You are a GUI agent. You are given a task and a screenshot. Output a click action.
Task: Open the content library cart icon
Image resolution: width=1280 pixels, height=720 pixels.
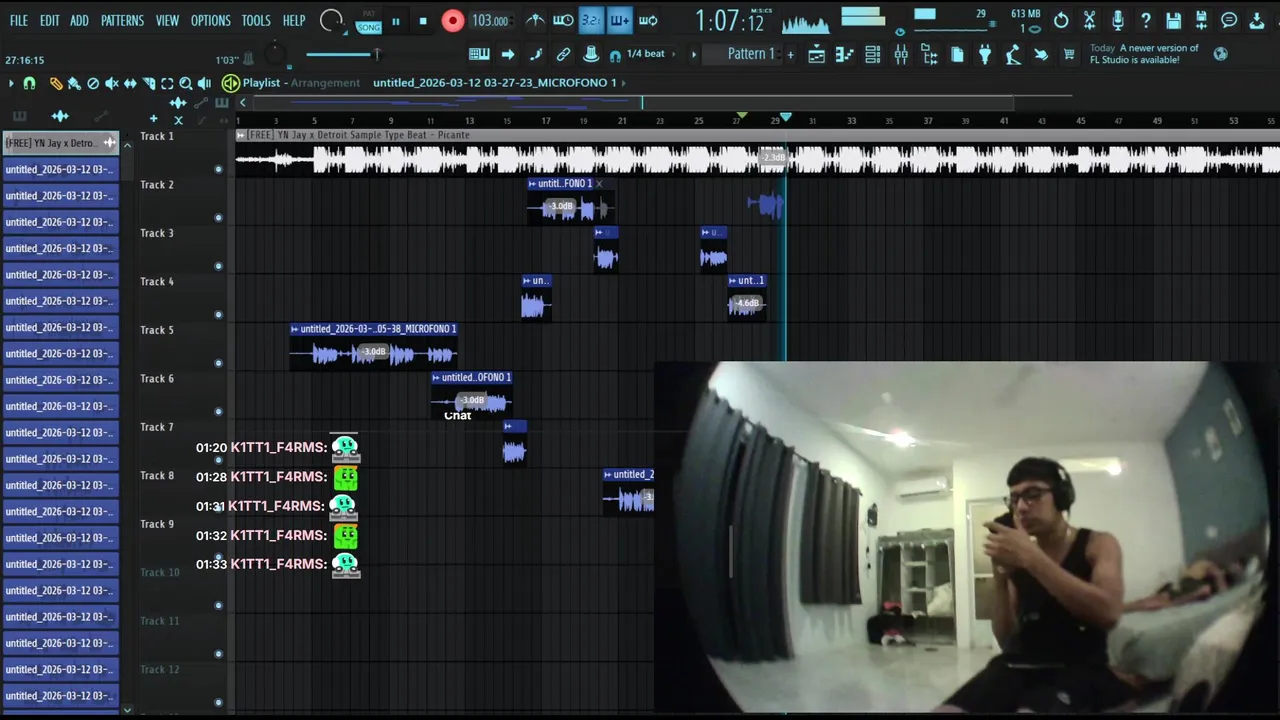pyautogui.click(x=1069, y=55)
